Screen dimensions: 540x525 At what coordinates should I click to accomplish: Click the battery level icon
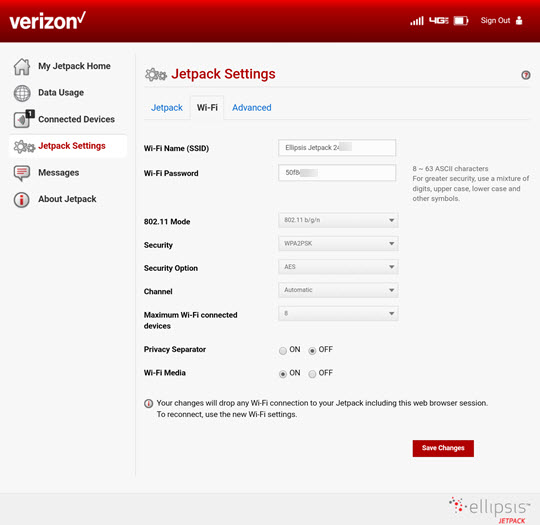click(x=461, y=21)
